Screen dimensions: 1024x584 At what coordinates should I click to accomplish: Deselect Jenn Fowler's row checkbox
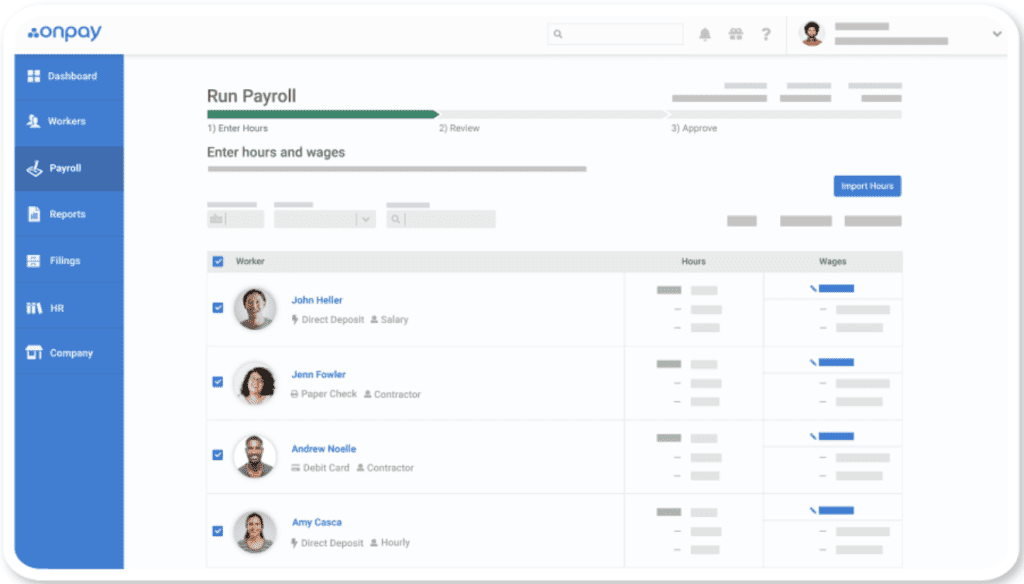(218, 381)
